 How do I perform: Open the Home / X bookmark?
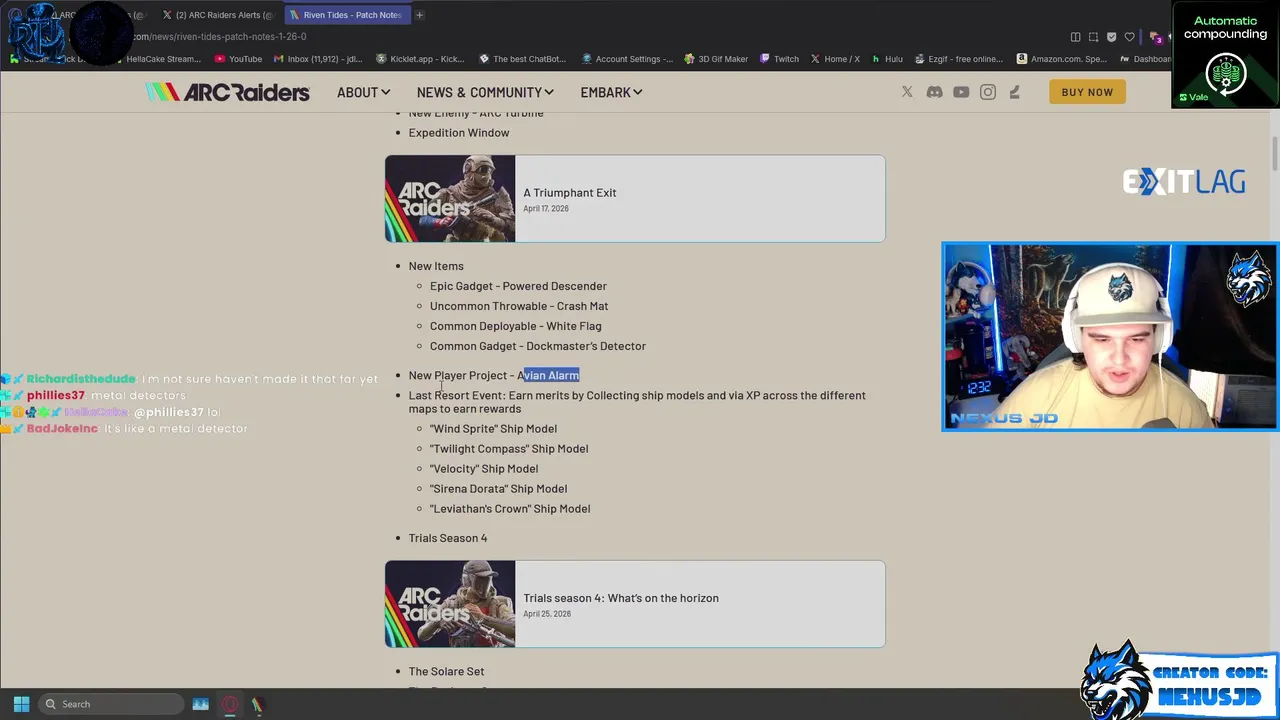835,59
